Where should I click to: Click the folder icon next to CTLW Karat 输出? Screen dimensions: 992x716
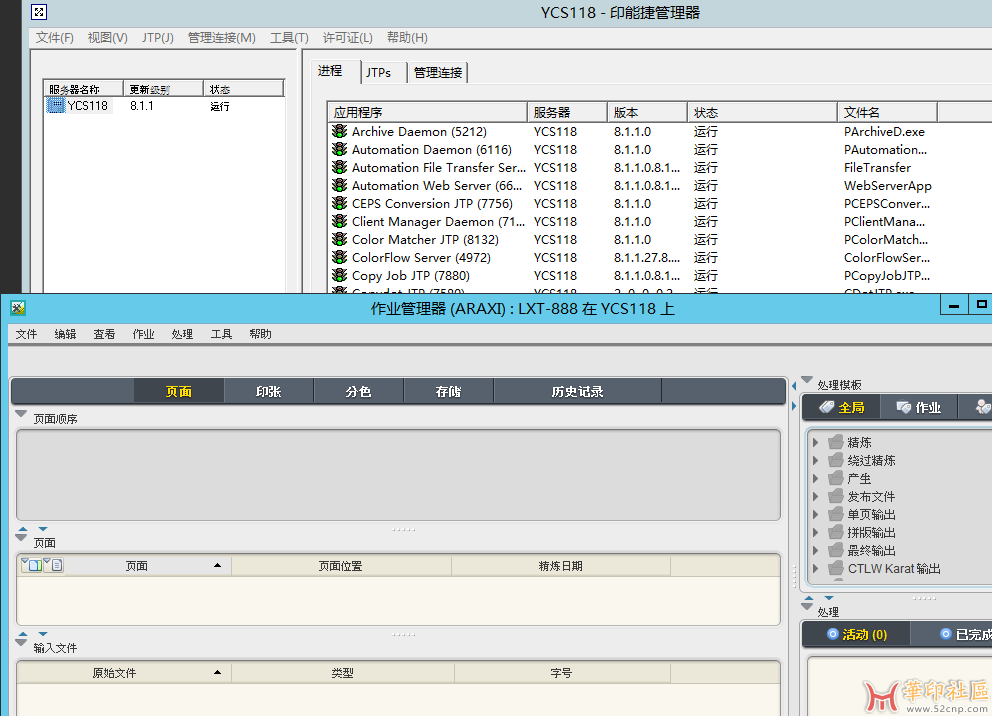836,568
